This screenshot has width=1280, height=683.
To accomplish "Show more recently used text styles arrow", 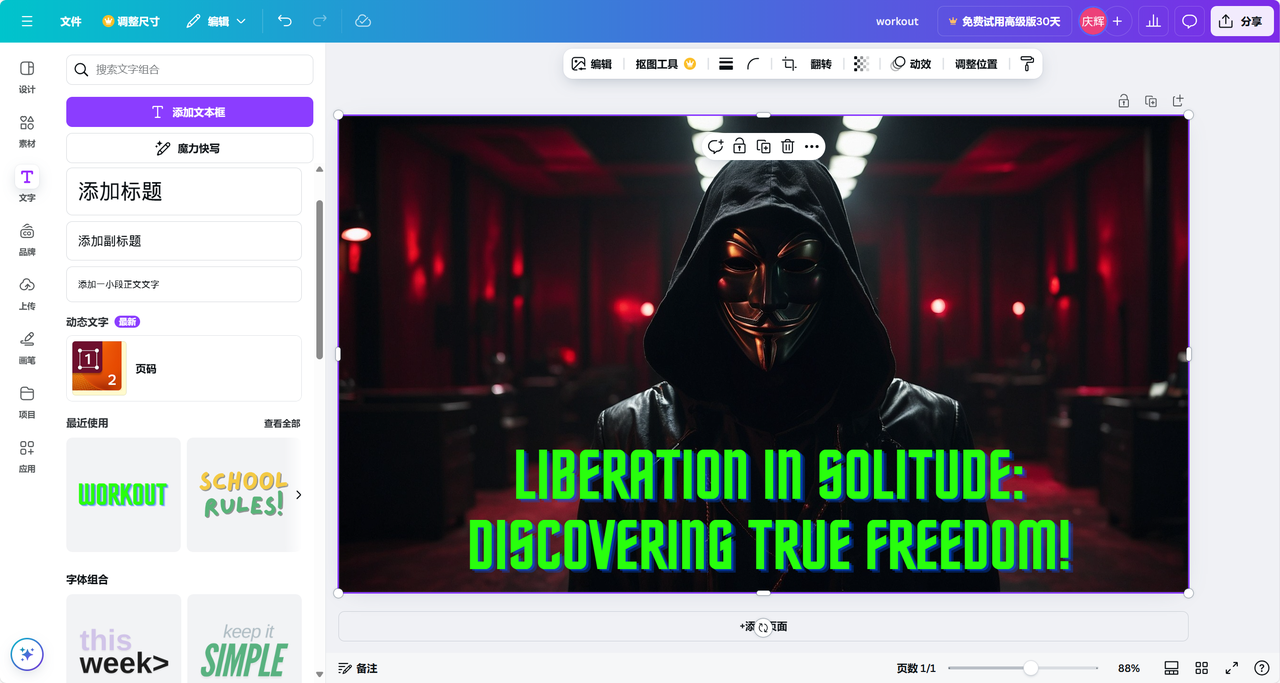I will tap(298, 494).
